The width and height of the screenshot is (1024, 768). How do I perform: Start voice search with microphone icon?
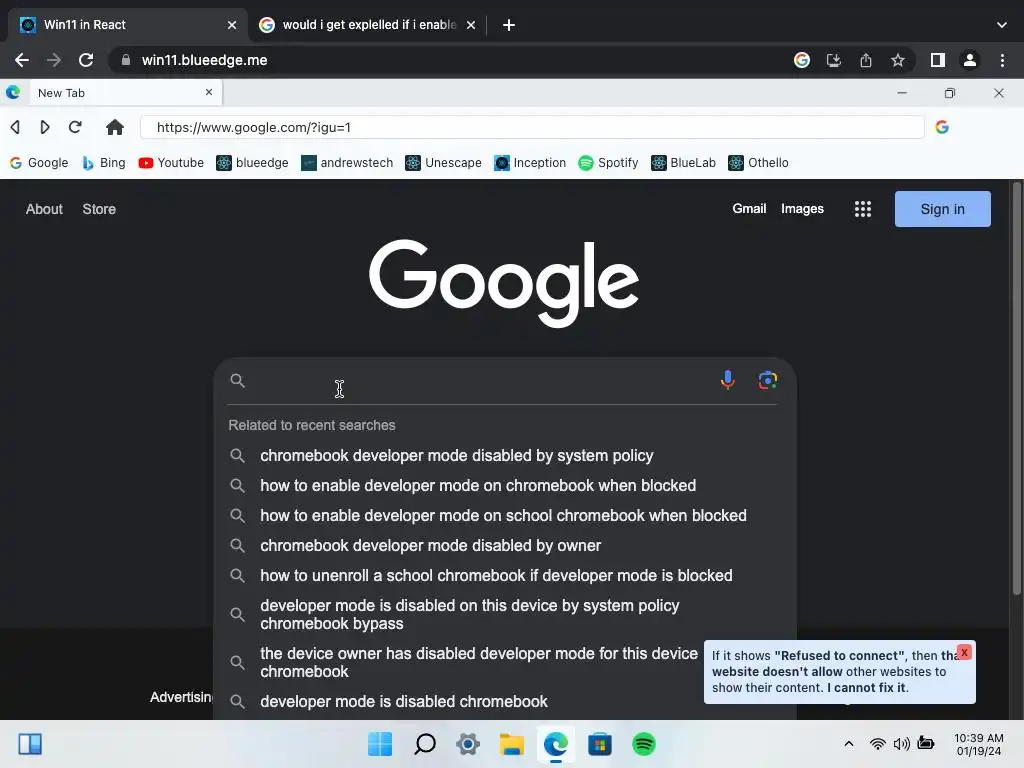[728, 380]
